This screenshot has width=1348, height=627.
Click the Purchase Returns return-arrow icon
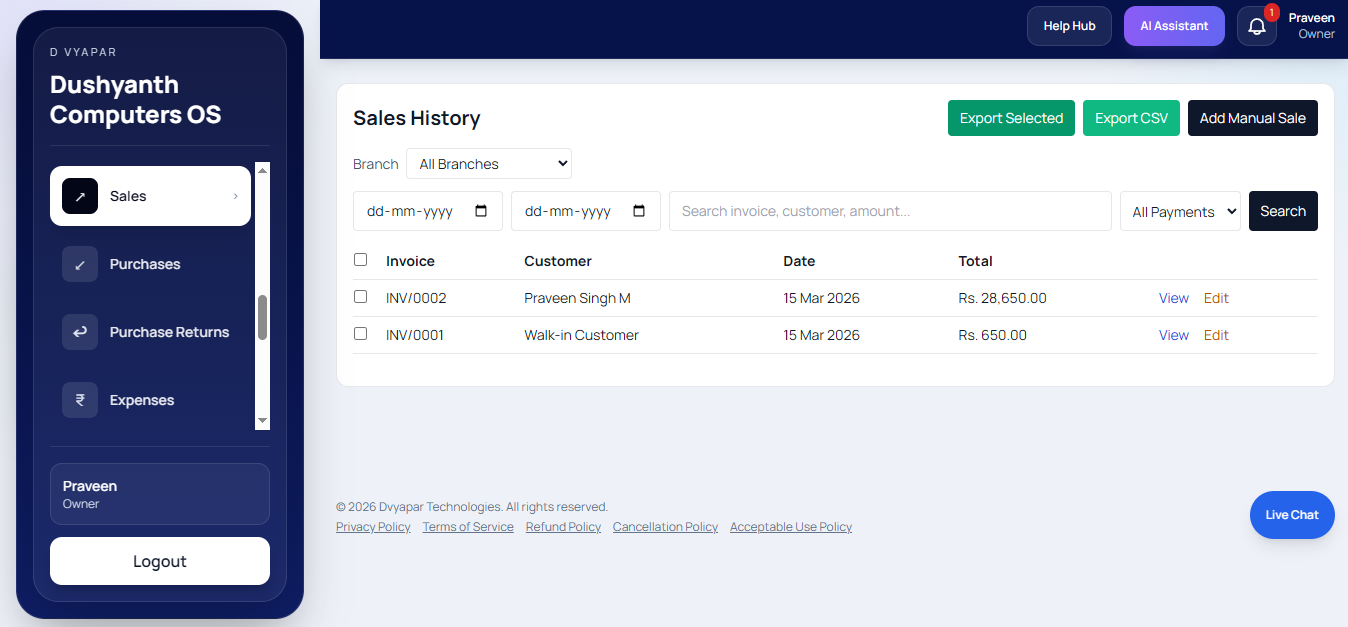(x=80, y=332)
